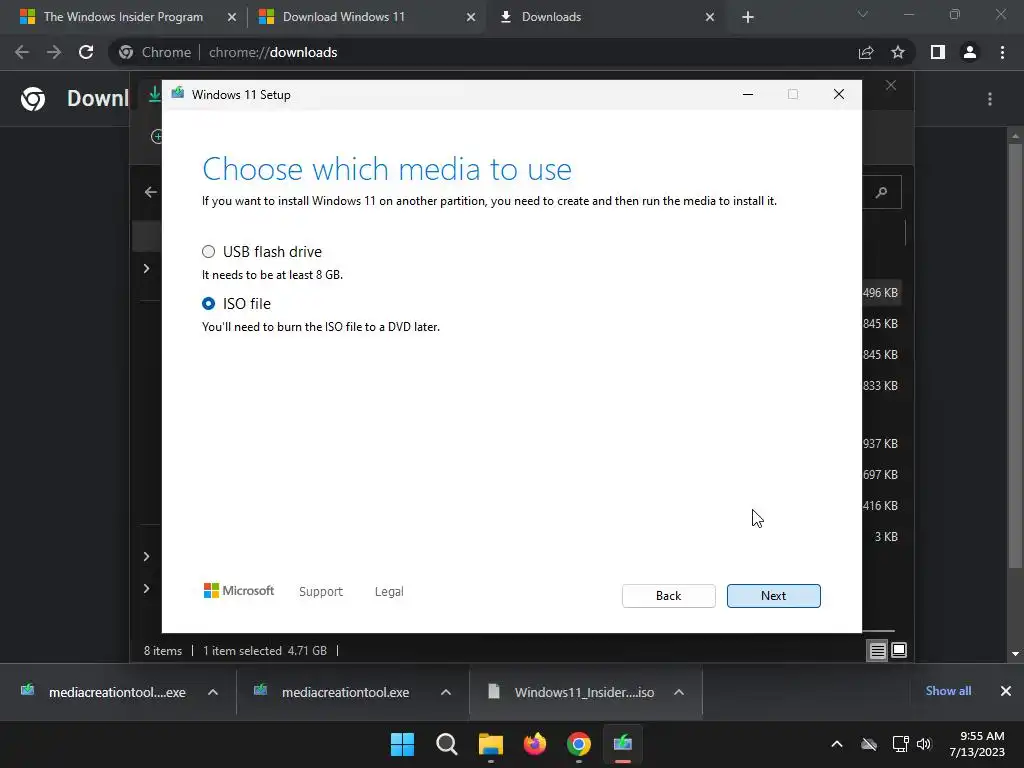The width and height of the screenshot is (1024, 768).
Task: Open Windows Start menu
Action: 402,744
